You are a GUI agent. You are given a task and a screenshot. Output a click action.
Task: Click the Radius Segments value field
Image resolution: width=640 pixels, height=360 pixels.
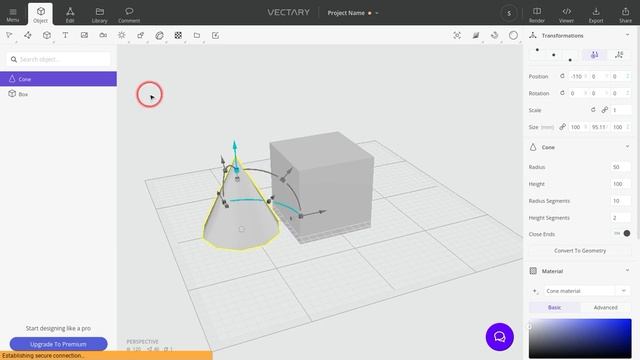pos(621,201)
